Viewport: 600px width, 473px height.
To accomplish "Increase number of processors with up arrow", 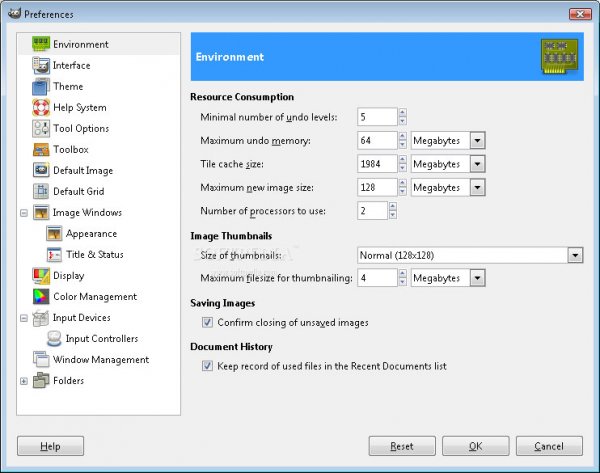I will [x=393, y=207].
